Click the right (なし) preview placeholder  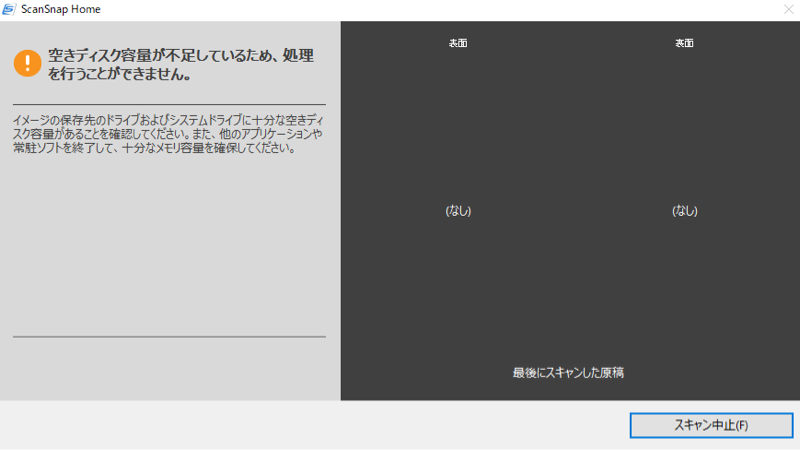tap(685, 211)
